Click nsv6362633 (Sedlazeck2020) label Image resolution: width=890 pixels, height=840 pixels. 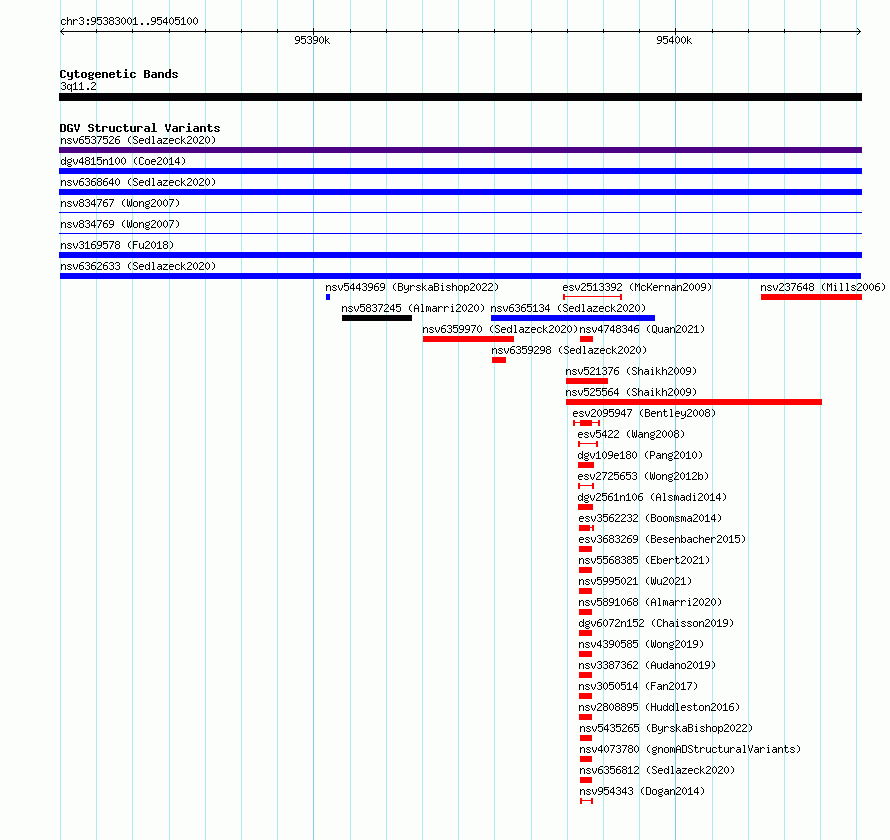pyautogui.click(x=138, y=266)
